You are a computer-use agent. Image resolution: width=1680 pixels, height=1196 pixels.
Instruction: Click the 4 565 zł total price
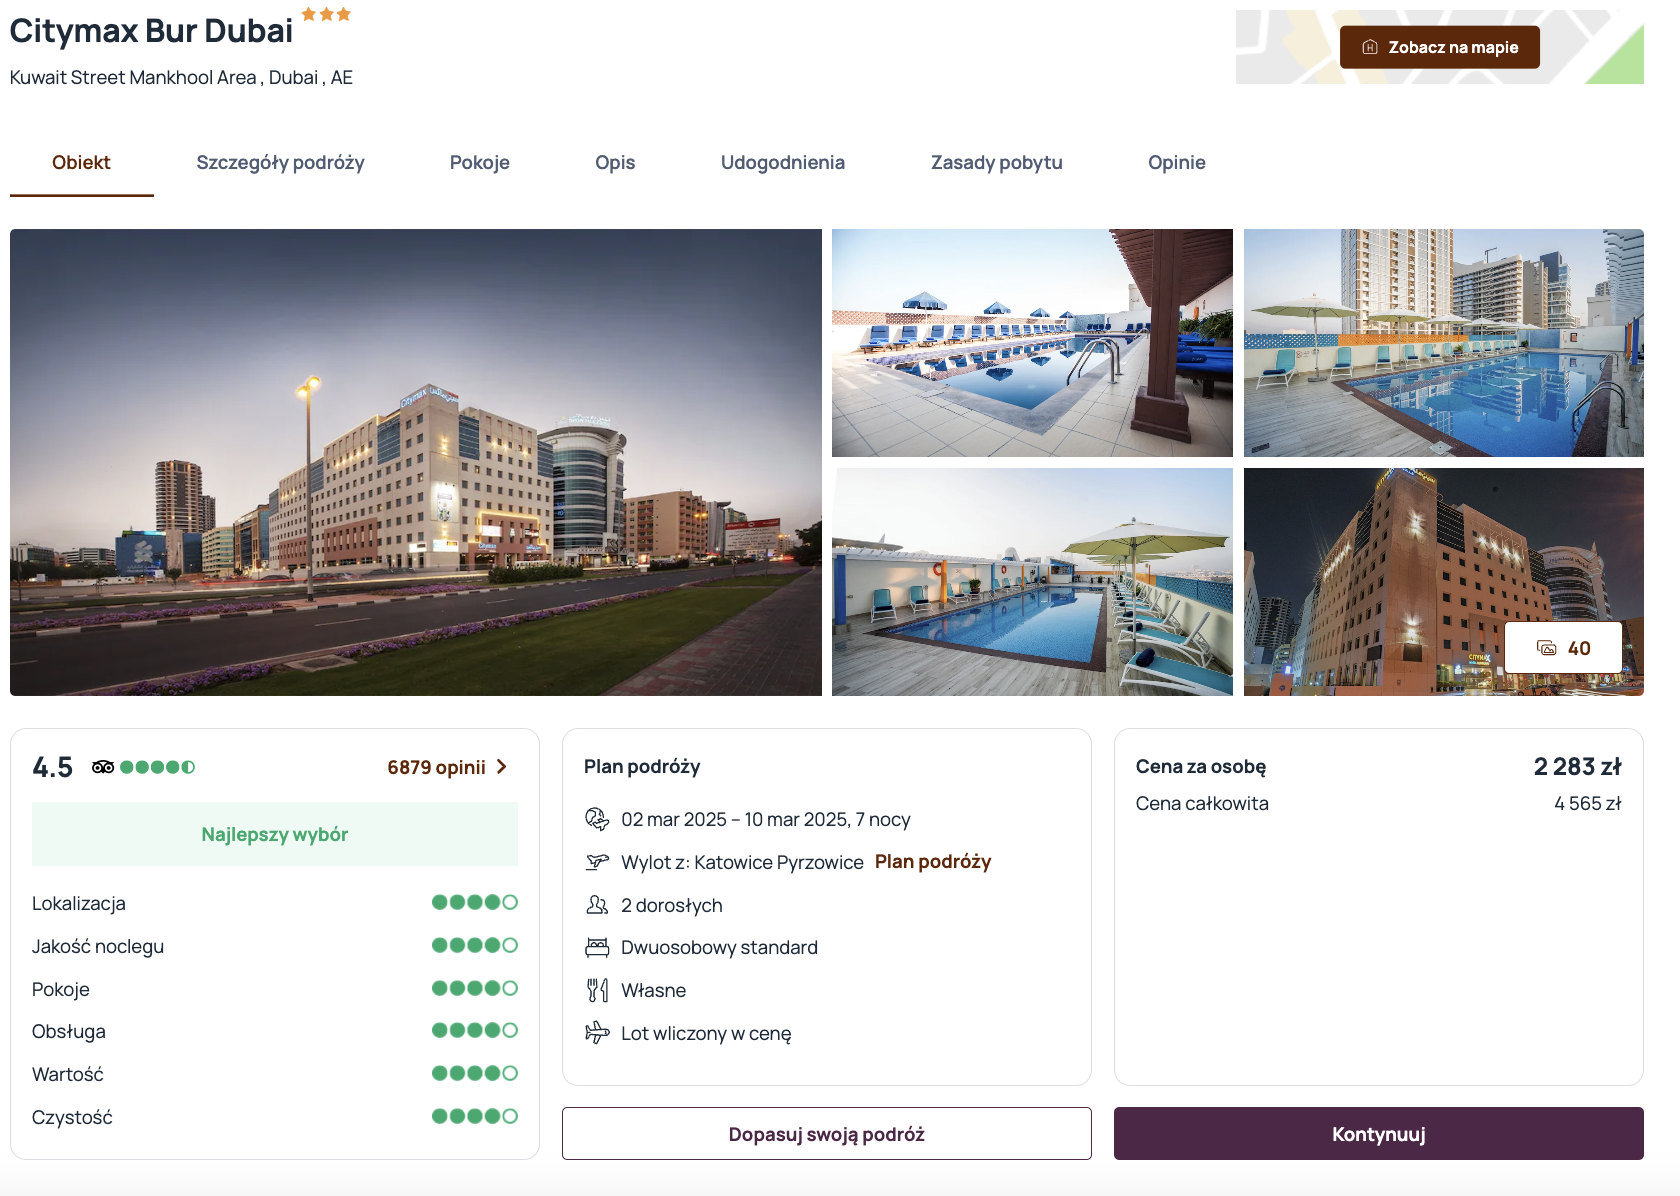click(1588, 803)
